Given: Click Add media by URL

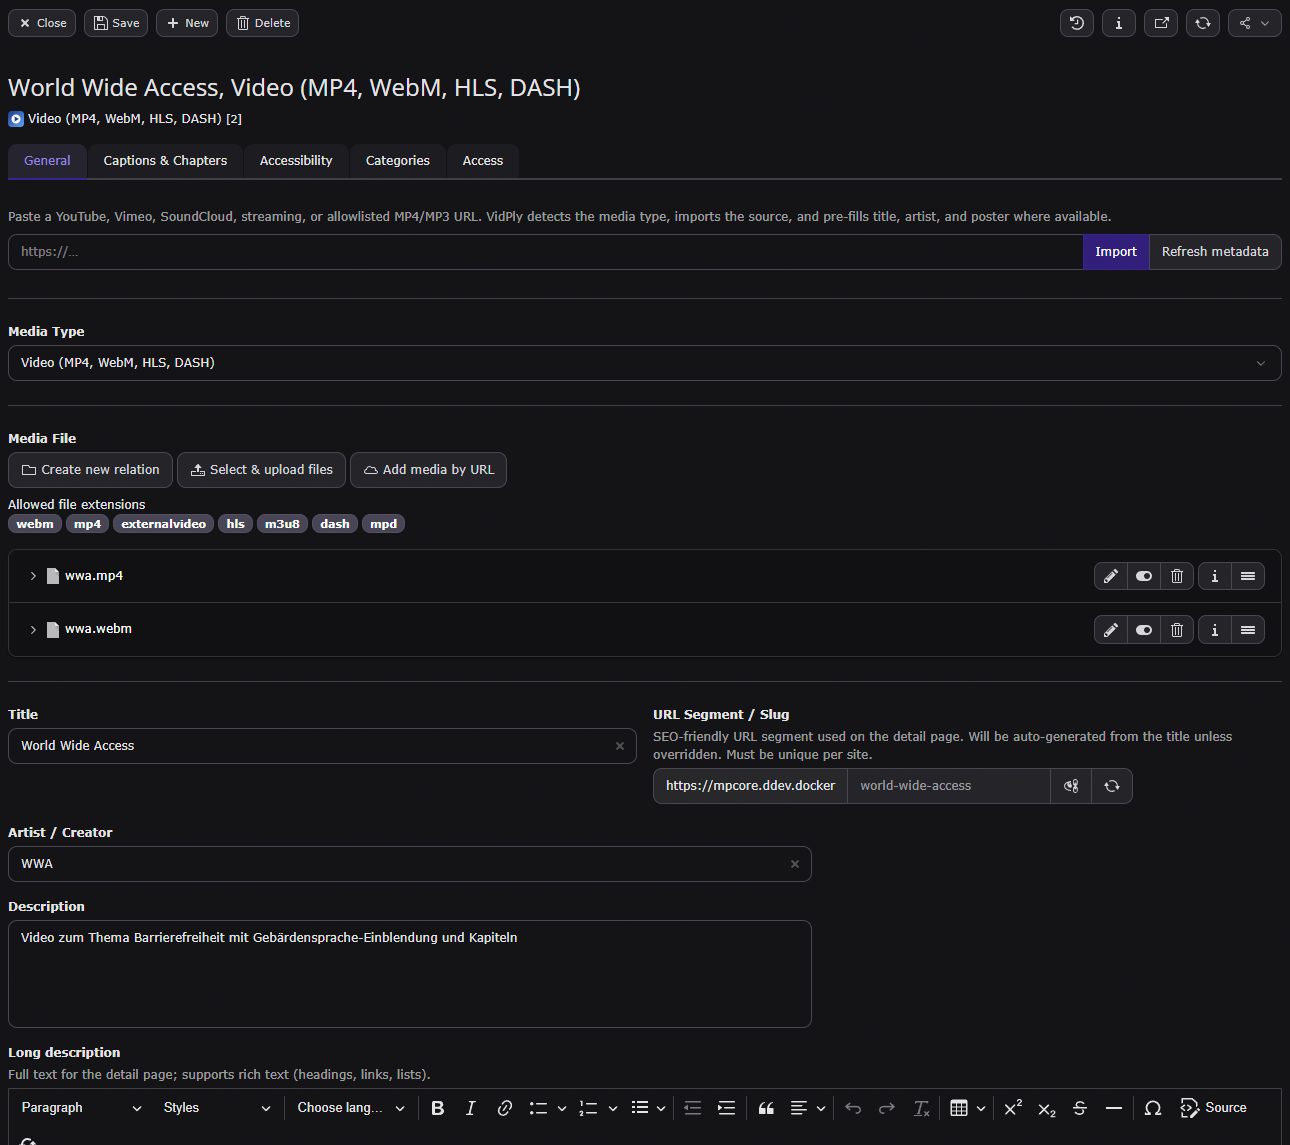Looking at the screenshot, I should coord(429,470).
